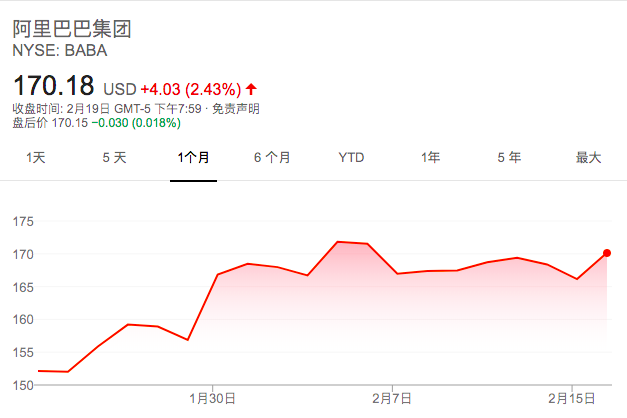Open the 免责声明 disclaimer link

[236, 108]
